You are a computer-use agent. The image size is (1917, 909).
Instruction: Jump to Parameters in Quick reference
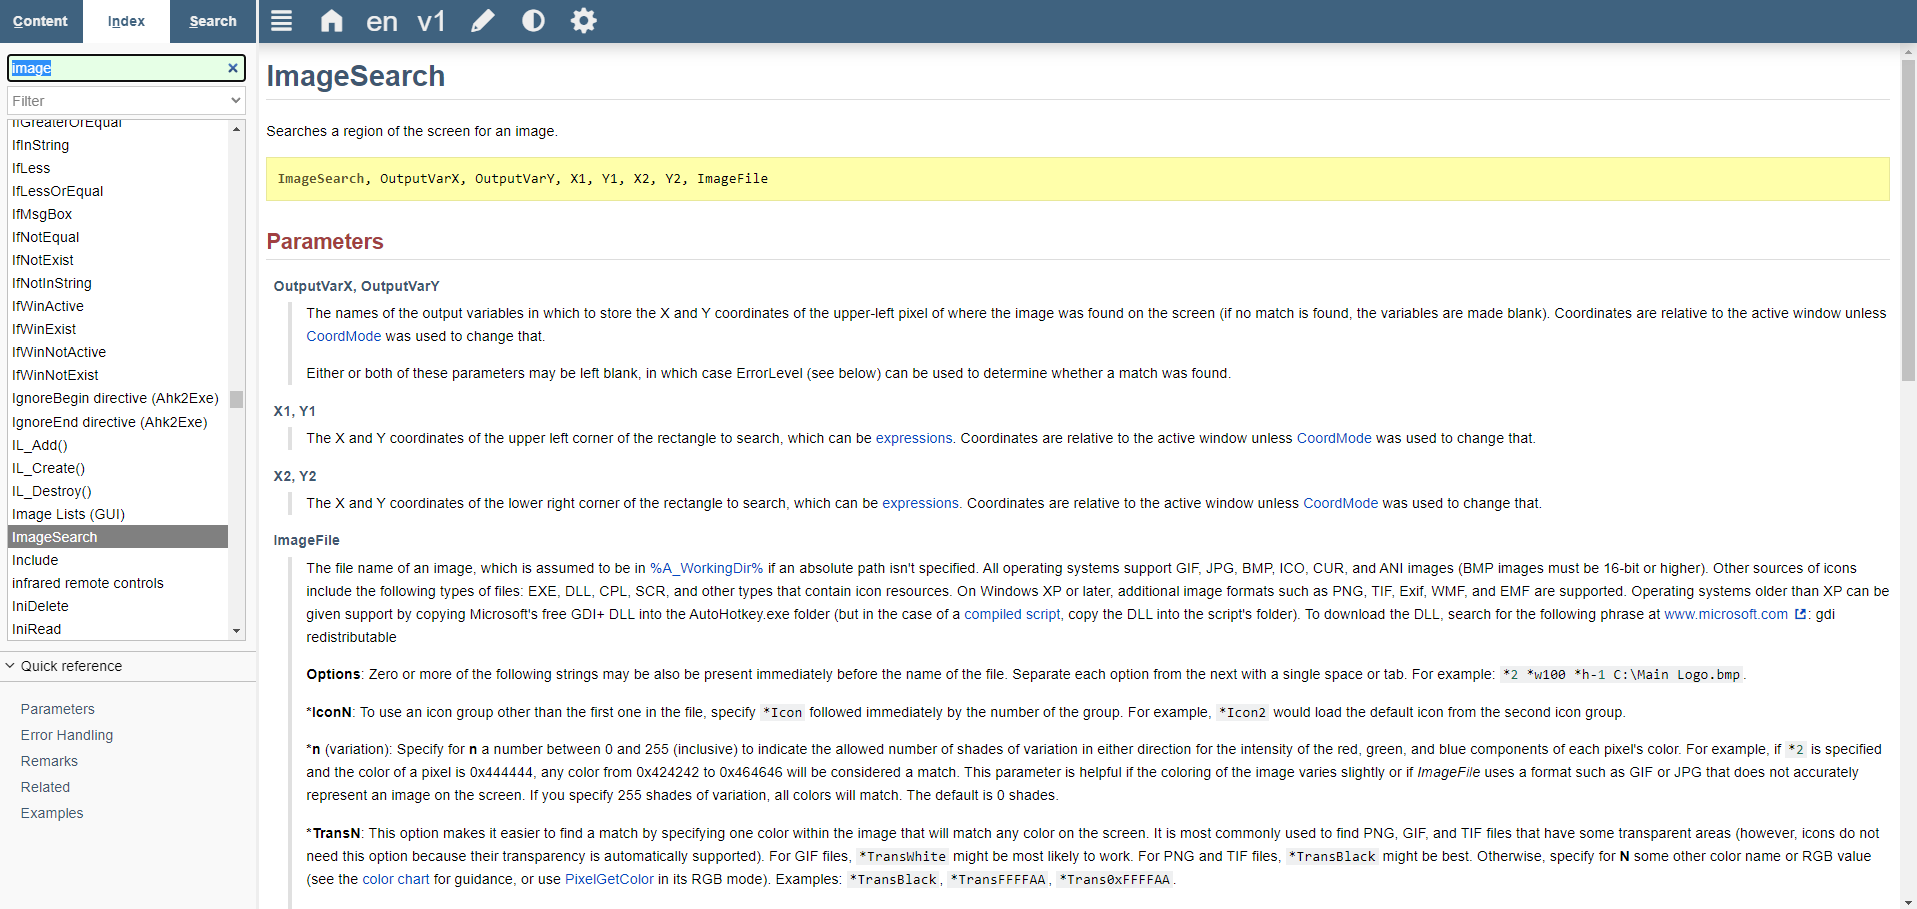click(x=58, y=709)
